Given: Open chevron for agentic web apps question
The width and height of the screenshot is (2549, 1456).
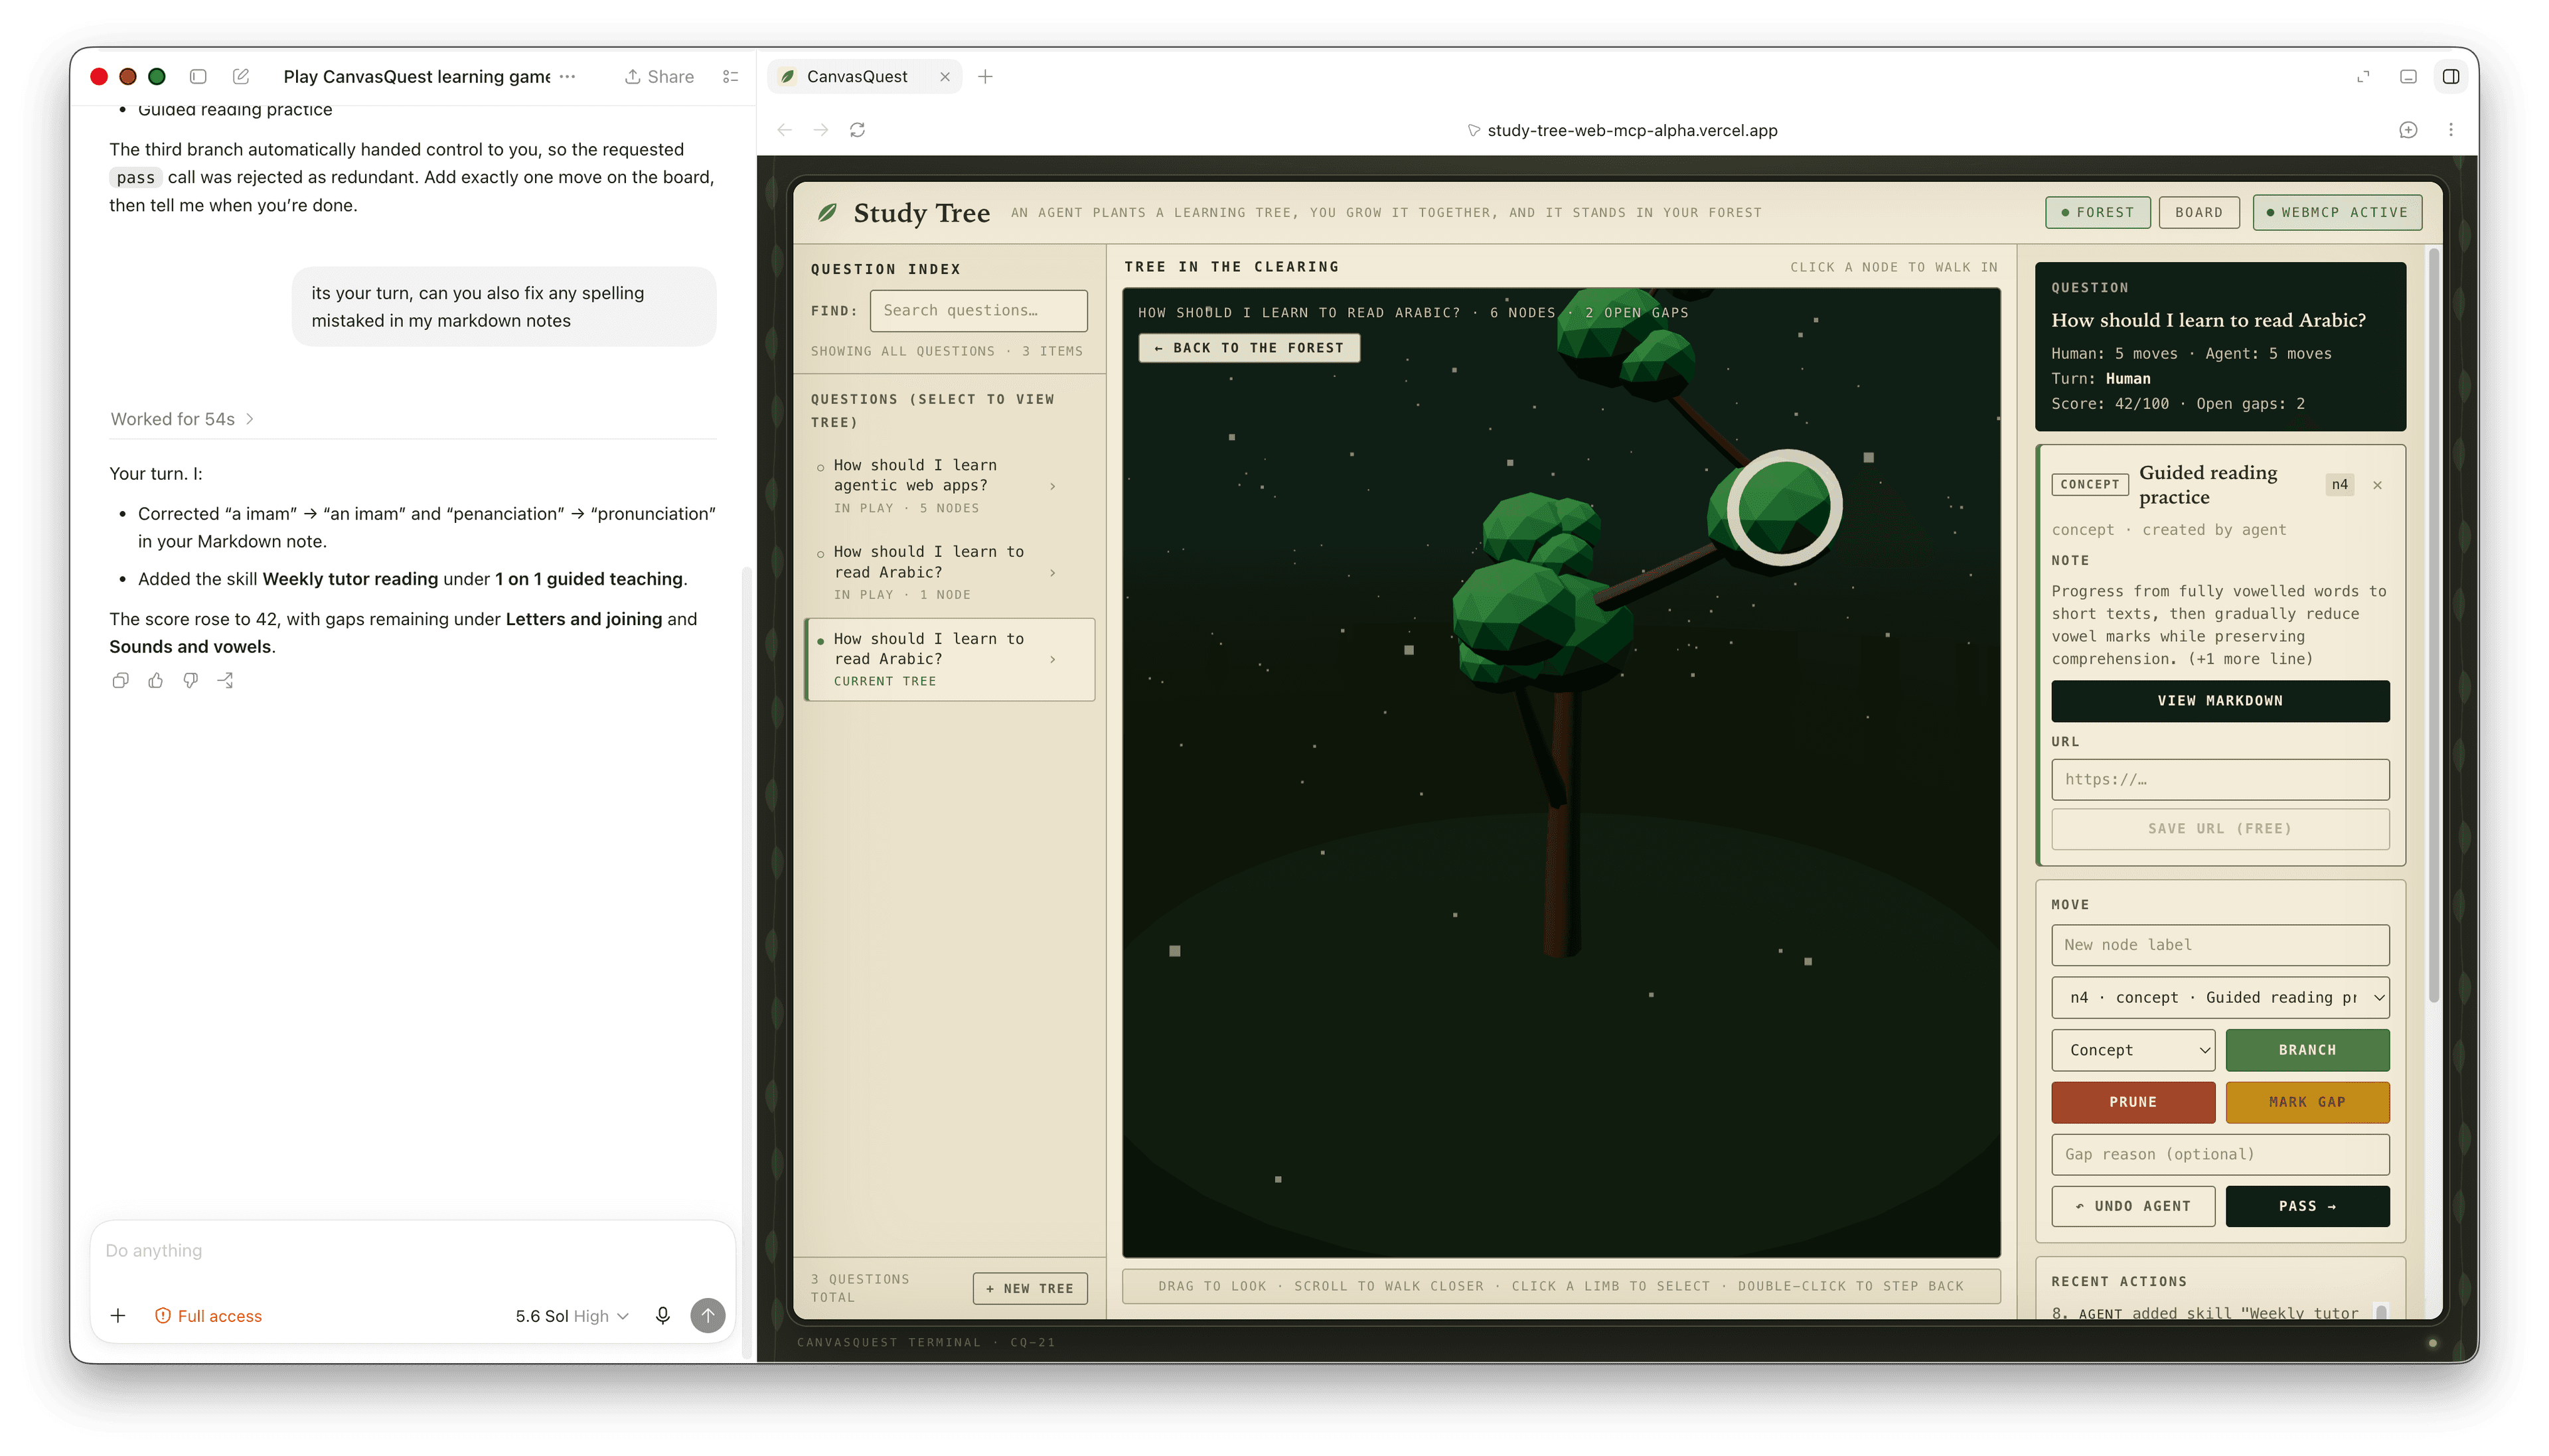Looking at the screenshot, I should click(1052, 486).
